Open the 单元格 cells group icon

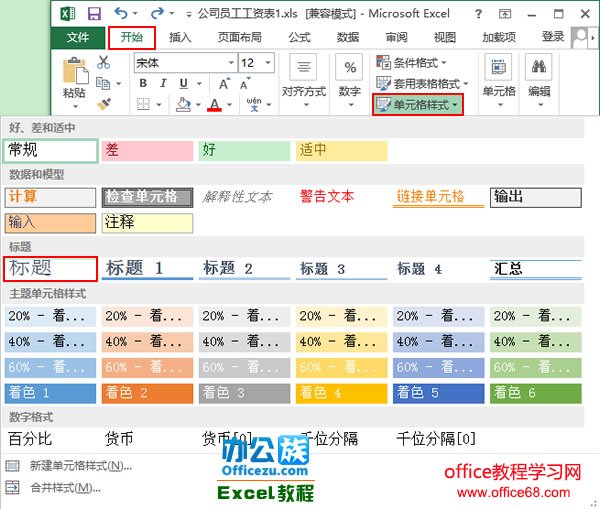[x=499, y=81]
